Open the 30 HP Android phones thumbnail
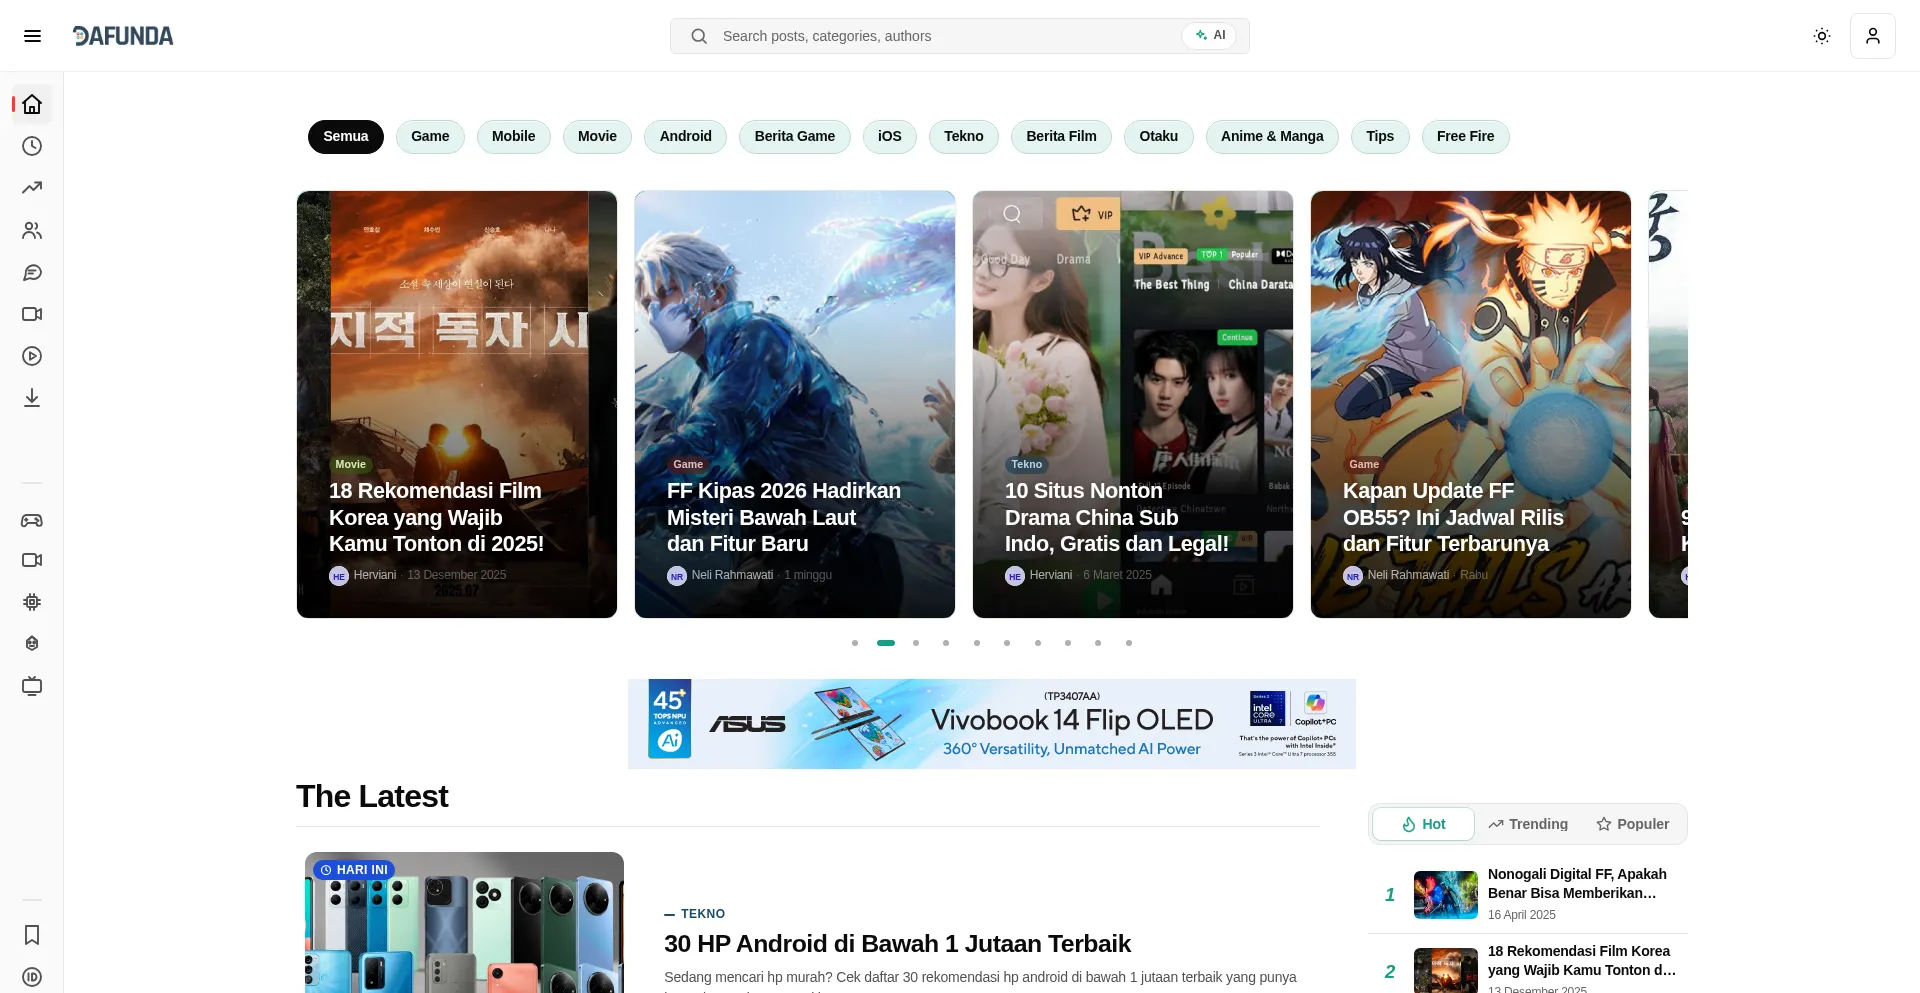 (464, 923)
